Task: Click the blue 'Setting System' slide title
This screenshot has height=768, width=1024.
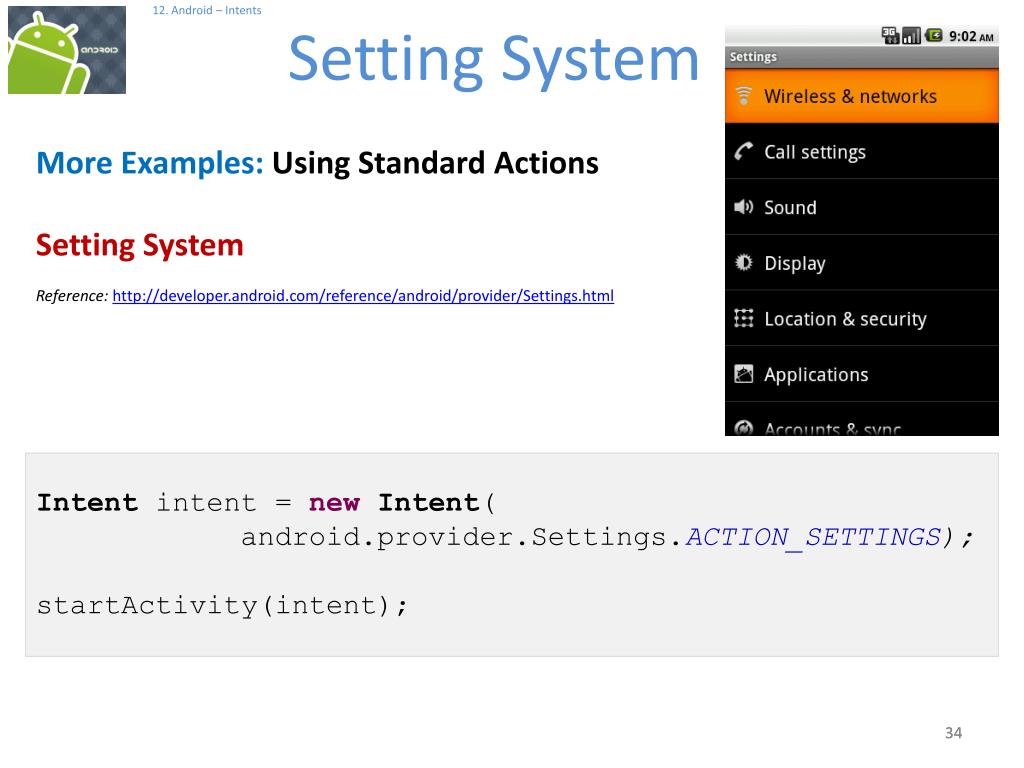Action: pos(494,60)
